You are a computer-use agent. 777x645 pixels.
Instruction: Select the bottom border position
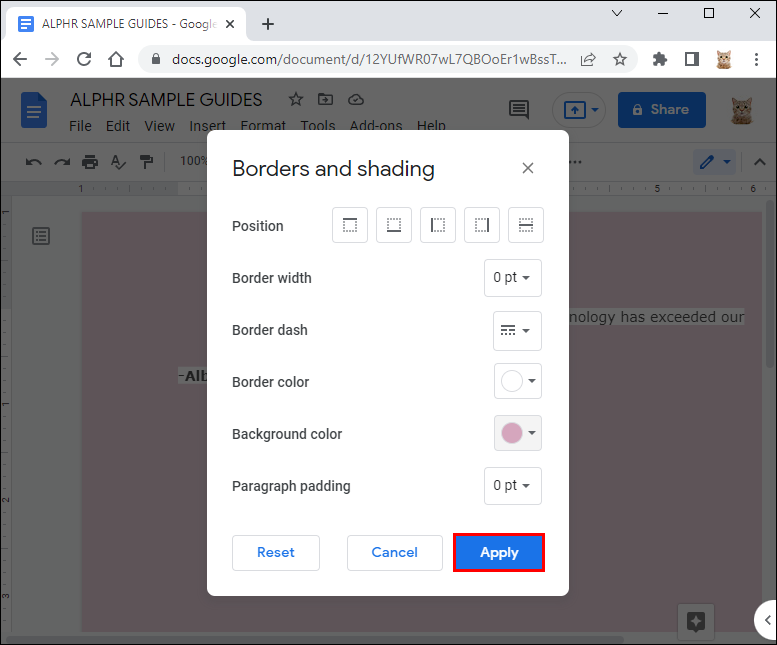(394, 225)
